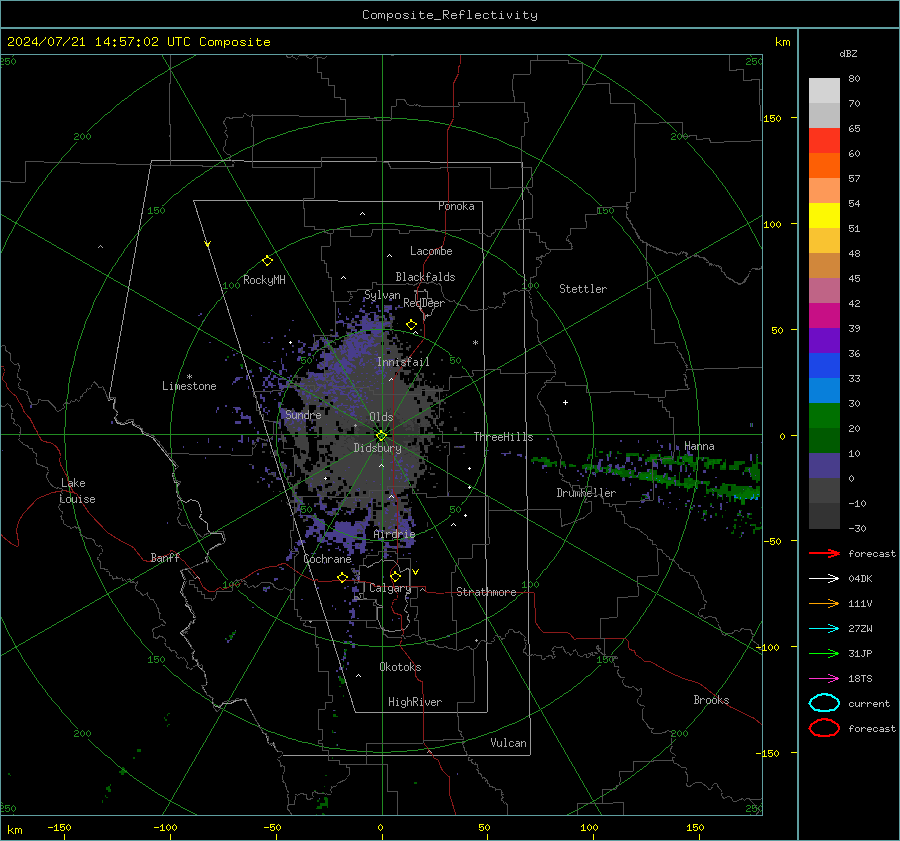
Task: Click the Lake Louise label on map
Action: pyautogui.click(x=77, y=491)
